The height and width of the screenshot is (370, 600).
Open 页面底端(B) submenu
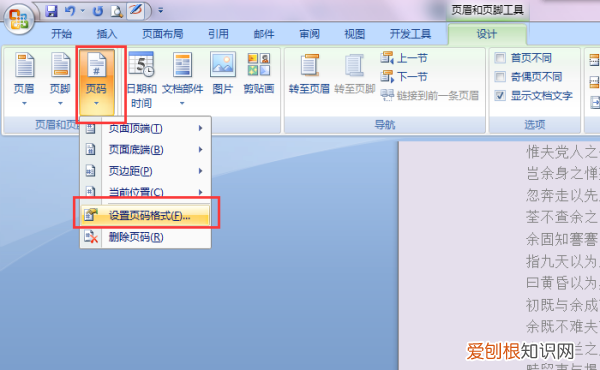pyautogui.click(x=145, y=150)
